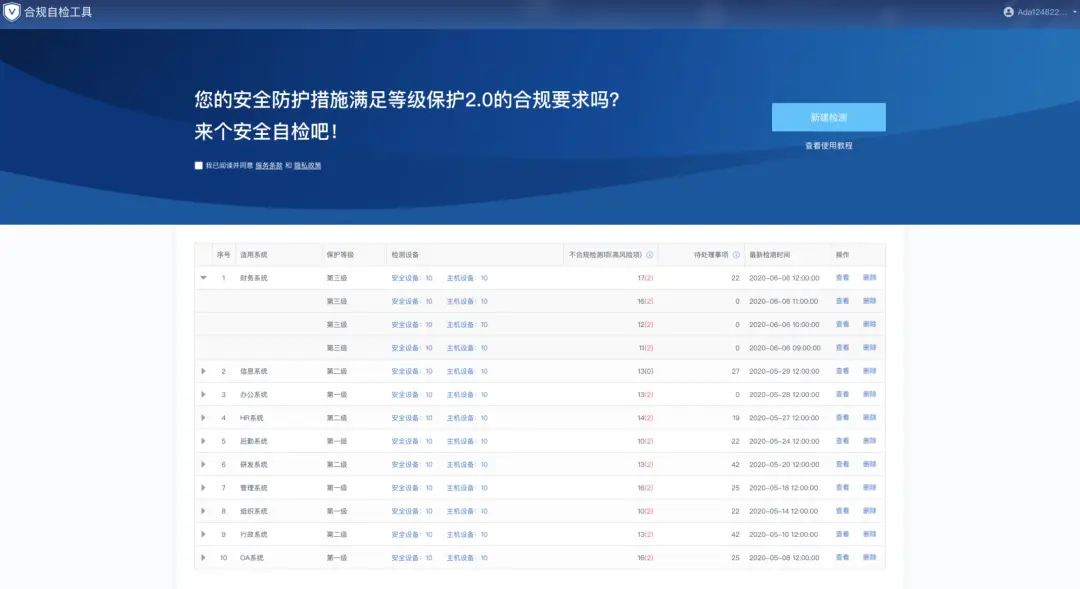Expand the OA系统 row
This screenshot has height=589, width=1080.
[203, 558]
